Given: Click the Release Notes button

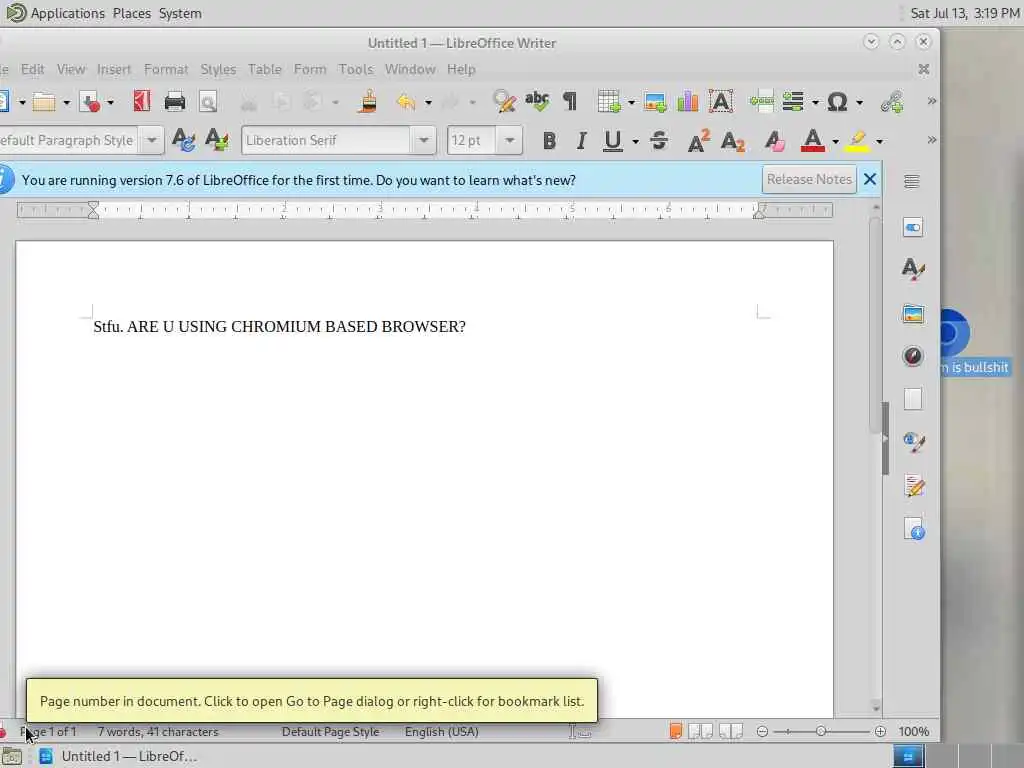Looking at the screenshot, I should click(809, 180).
